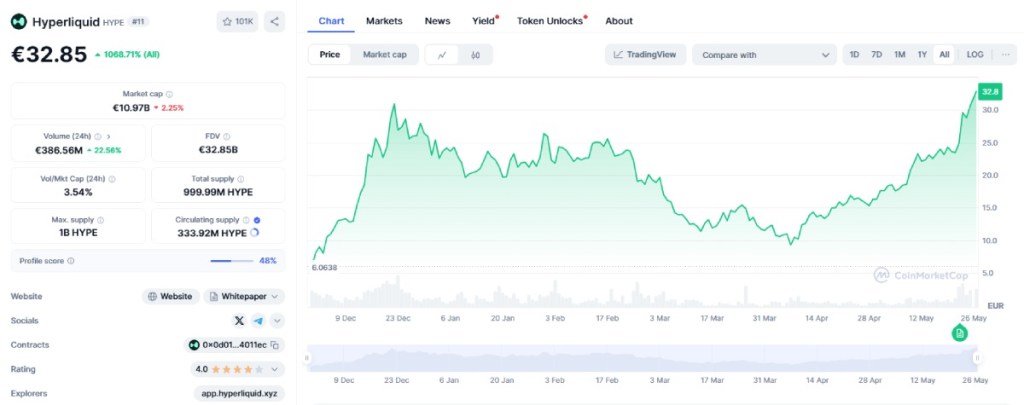Open the Markets tab
Viewport: 1024px width, 405px height.
(384, 21)
